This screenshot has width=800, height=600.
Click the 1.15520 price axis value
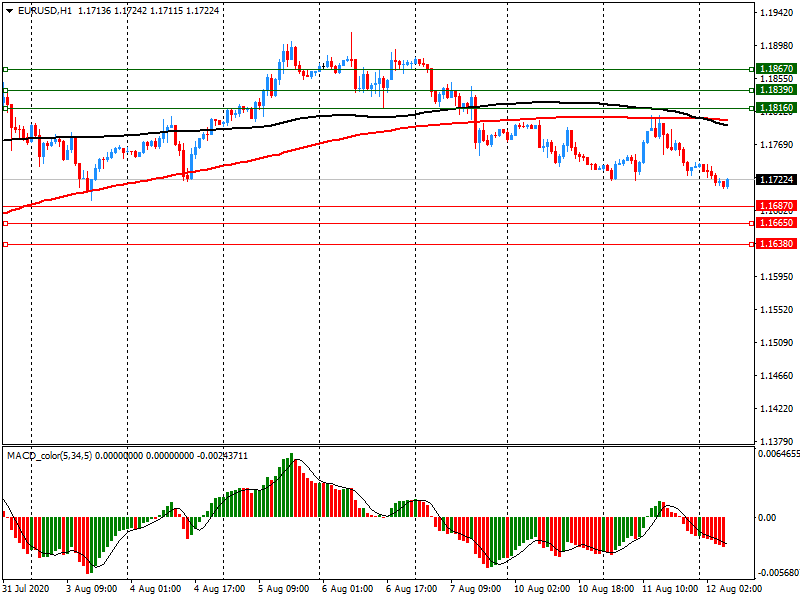(777, 310)
